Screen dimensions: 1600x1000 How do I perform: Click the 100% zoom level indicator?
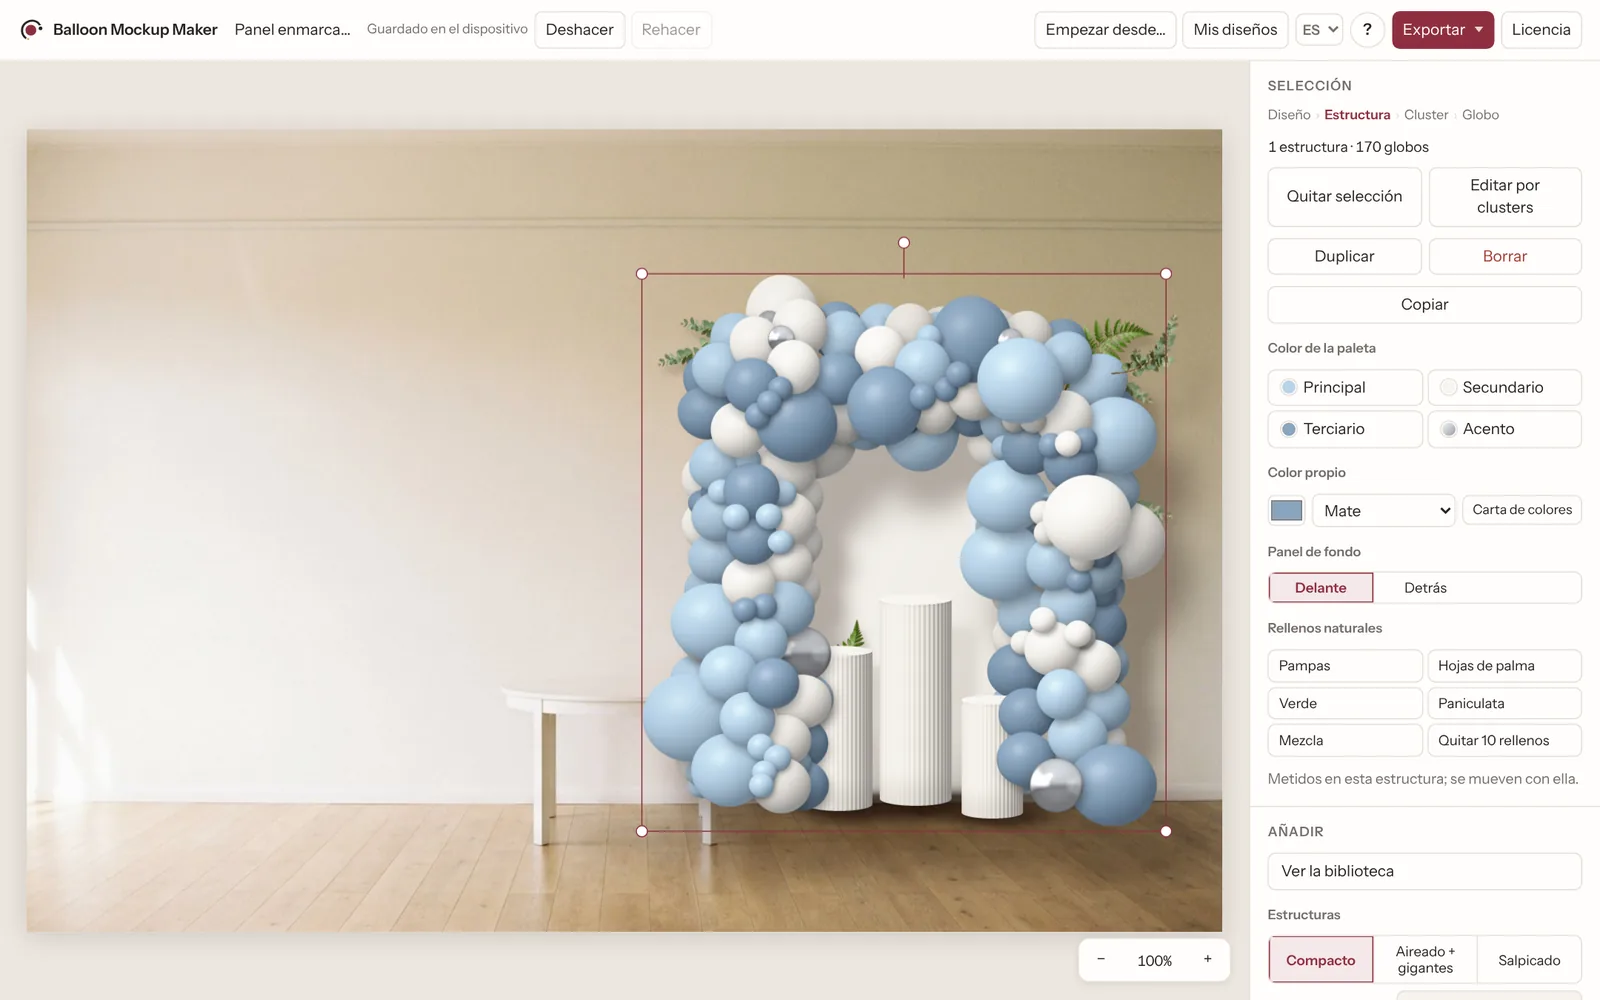1154,961
